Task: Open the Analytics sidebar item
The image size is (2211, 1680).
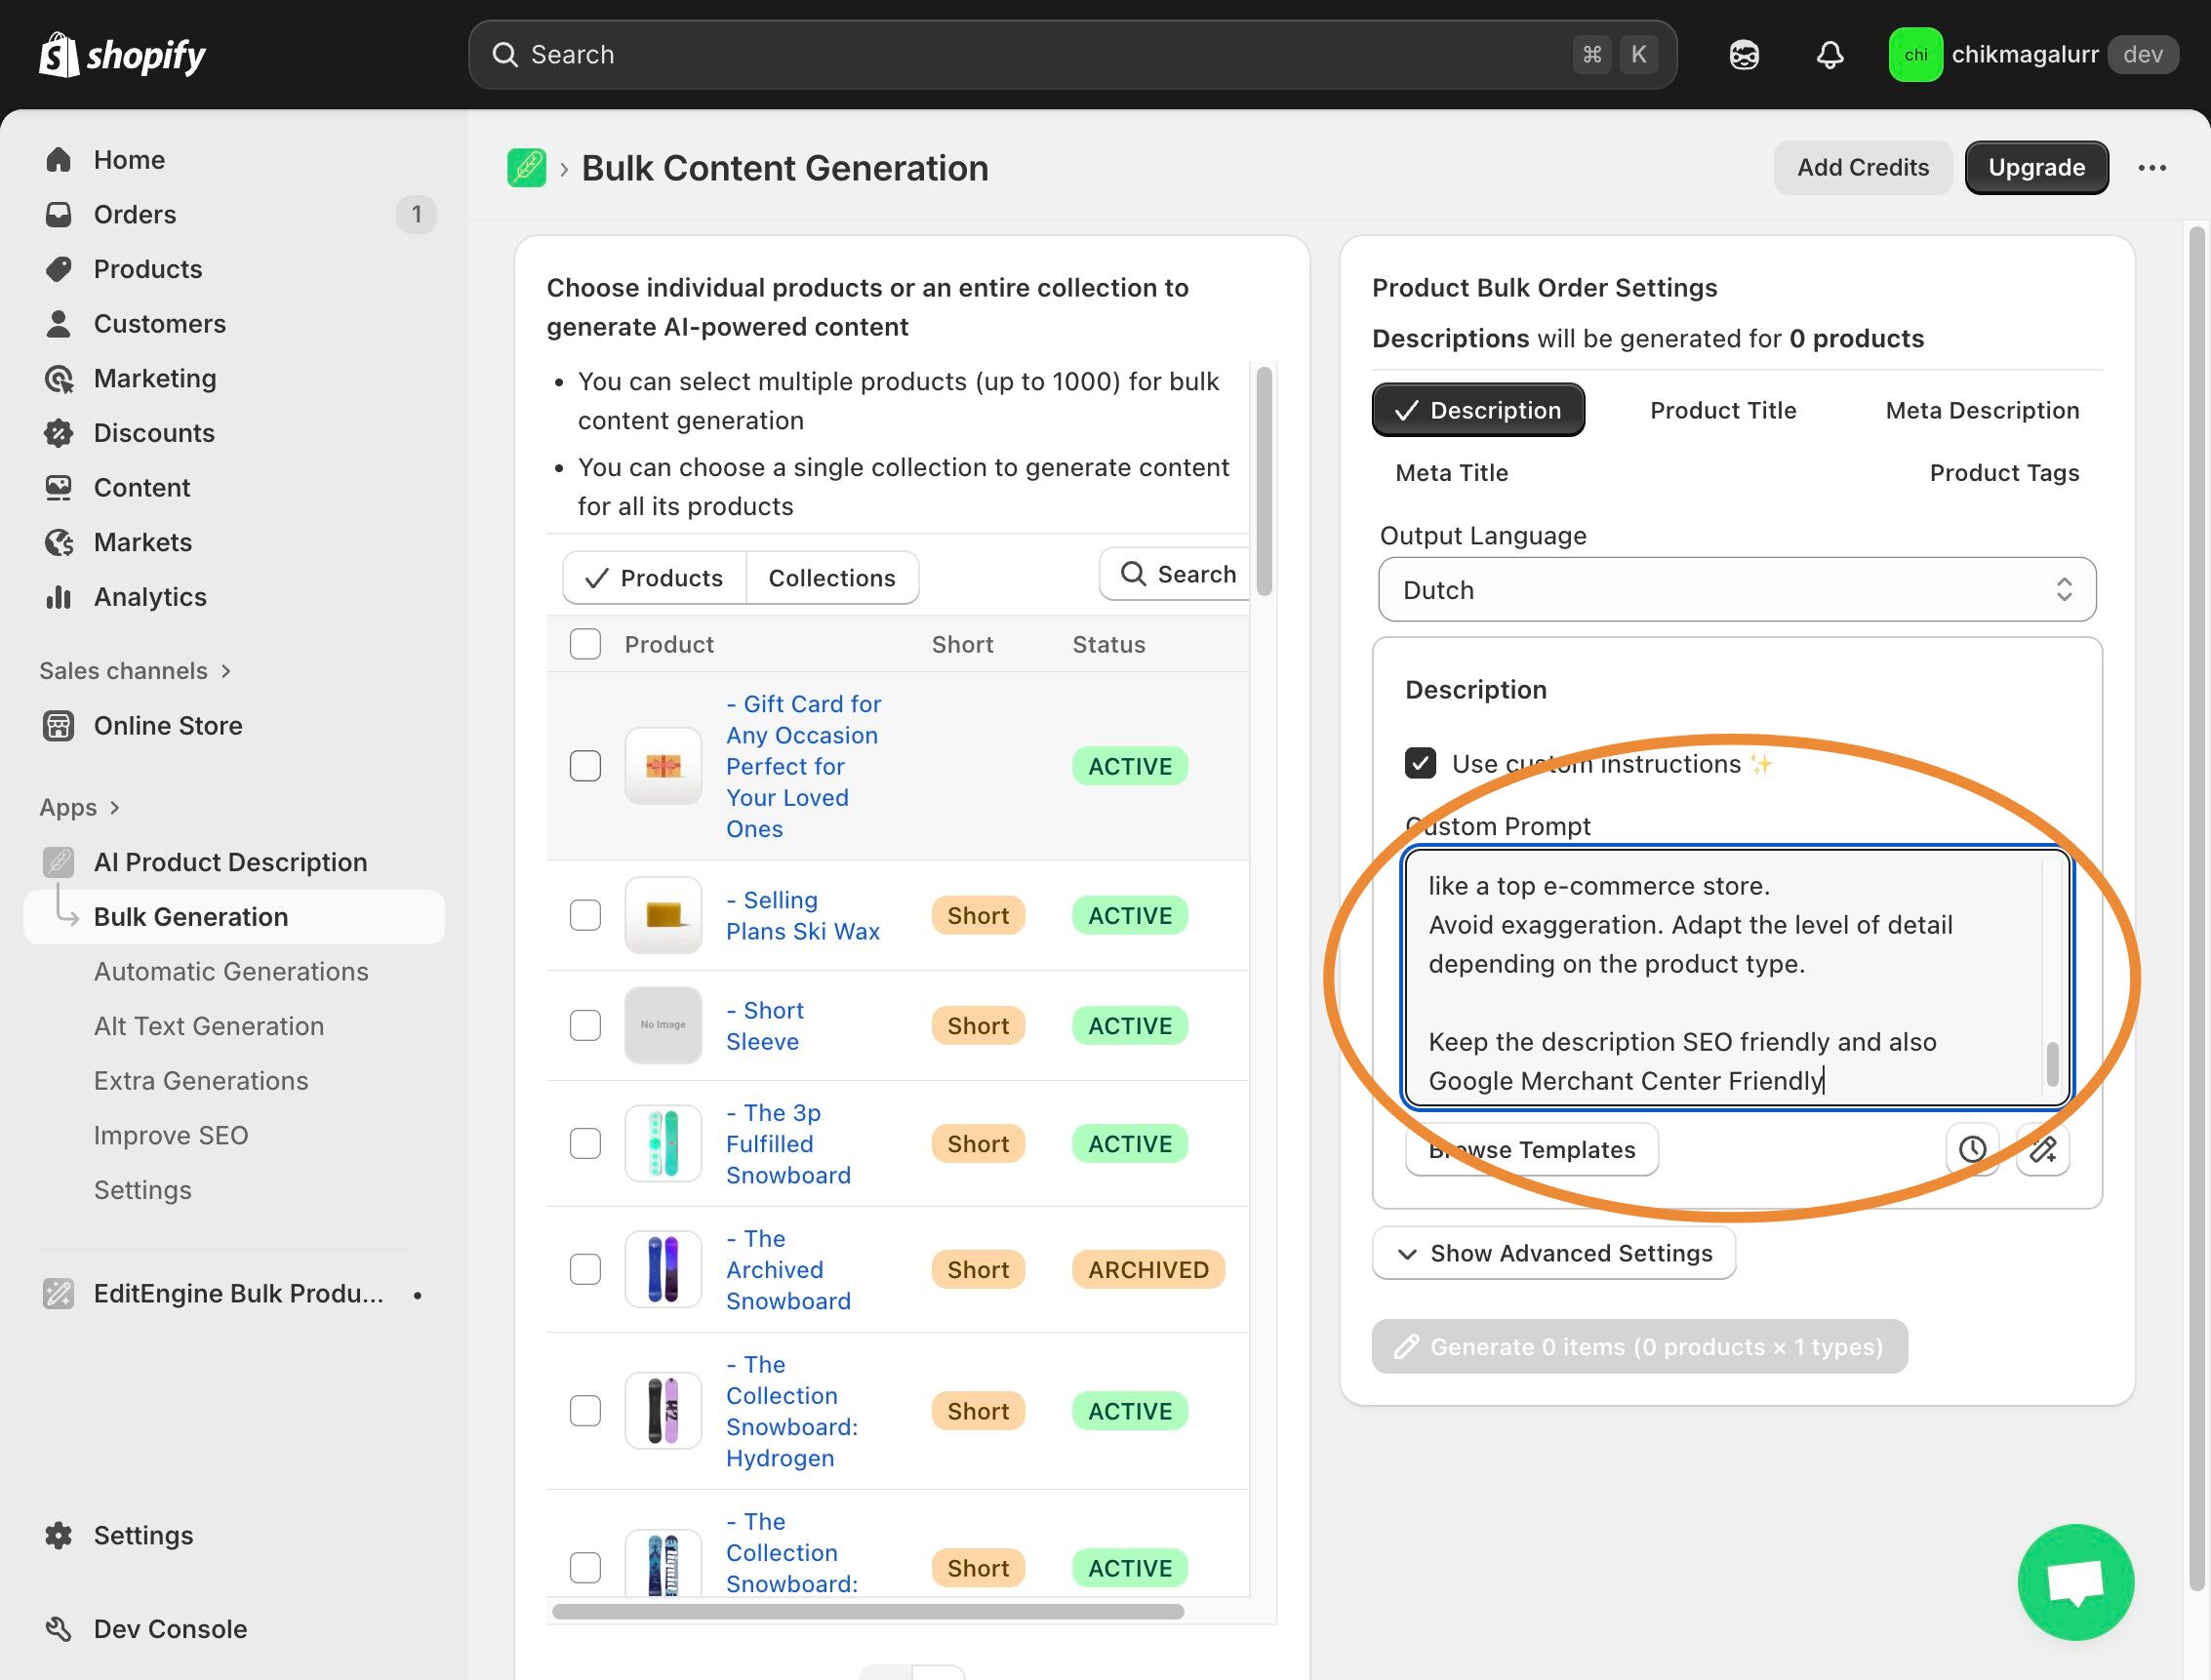Action: pyautogui.click(x=150, y=597)
